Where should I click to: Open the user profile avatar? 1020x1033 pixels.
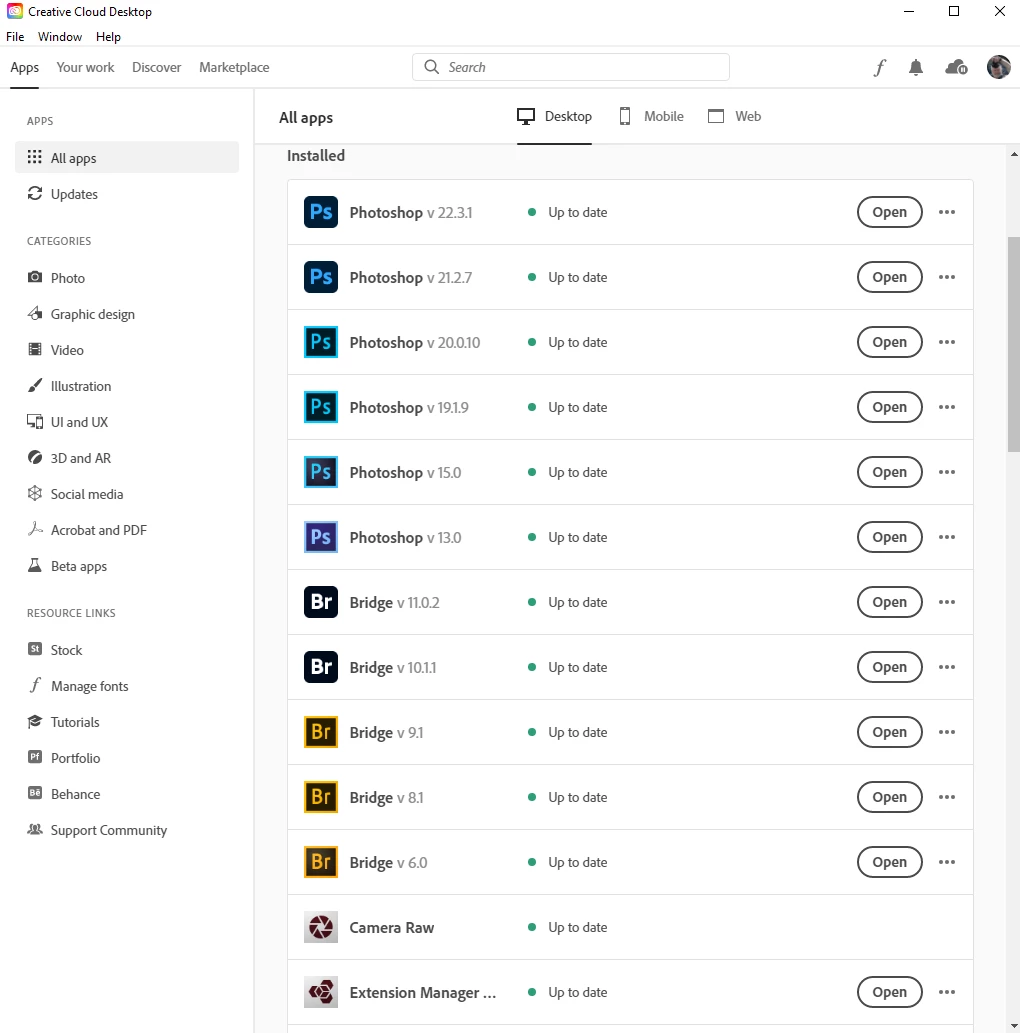coord(999,67)
